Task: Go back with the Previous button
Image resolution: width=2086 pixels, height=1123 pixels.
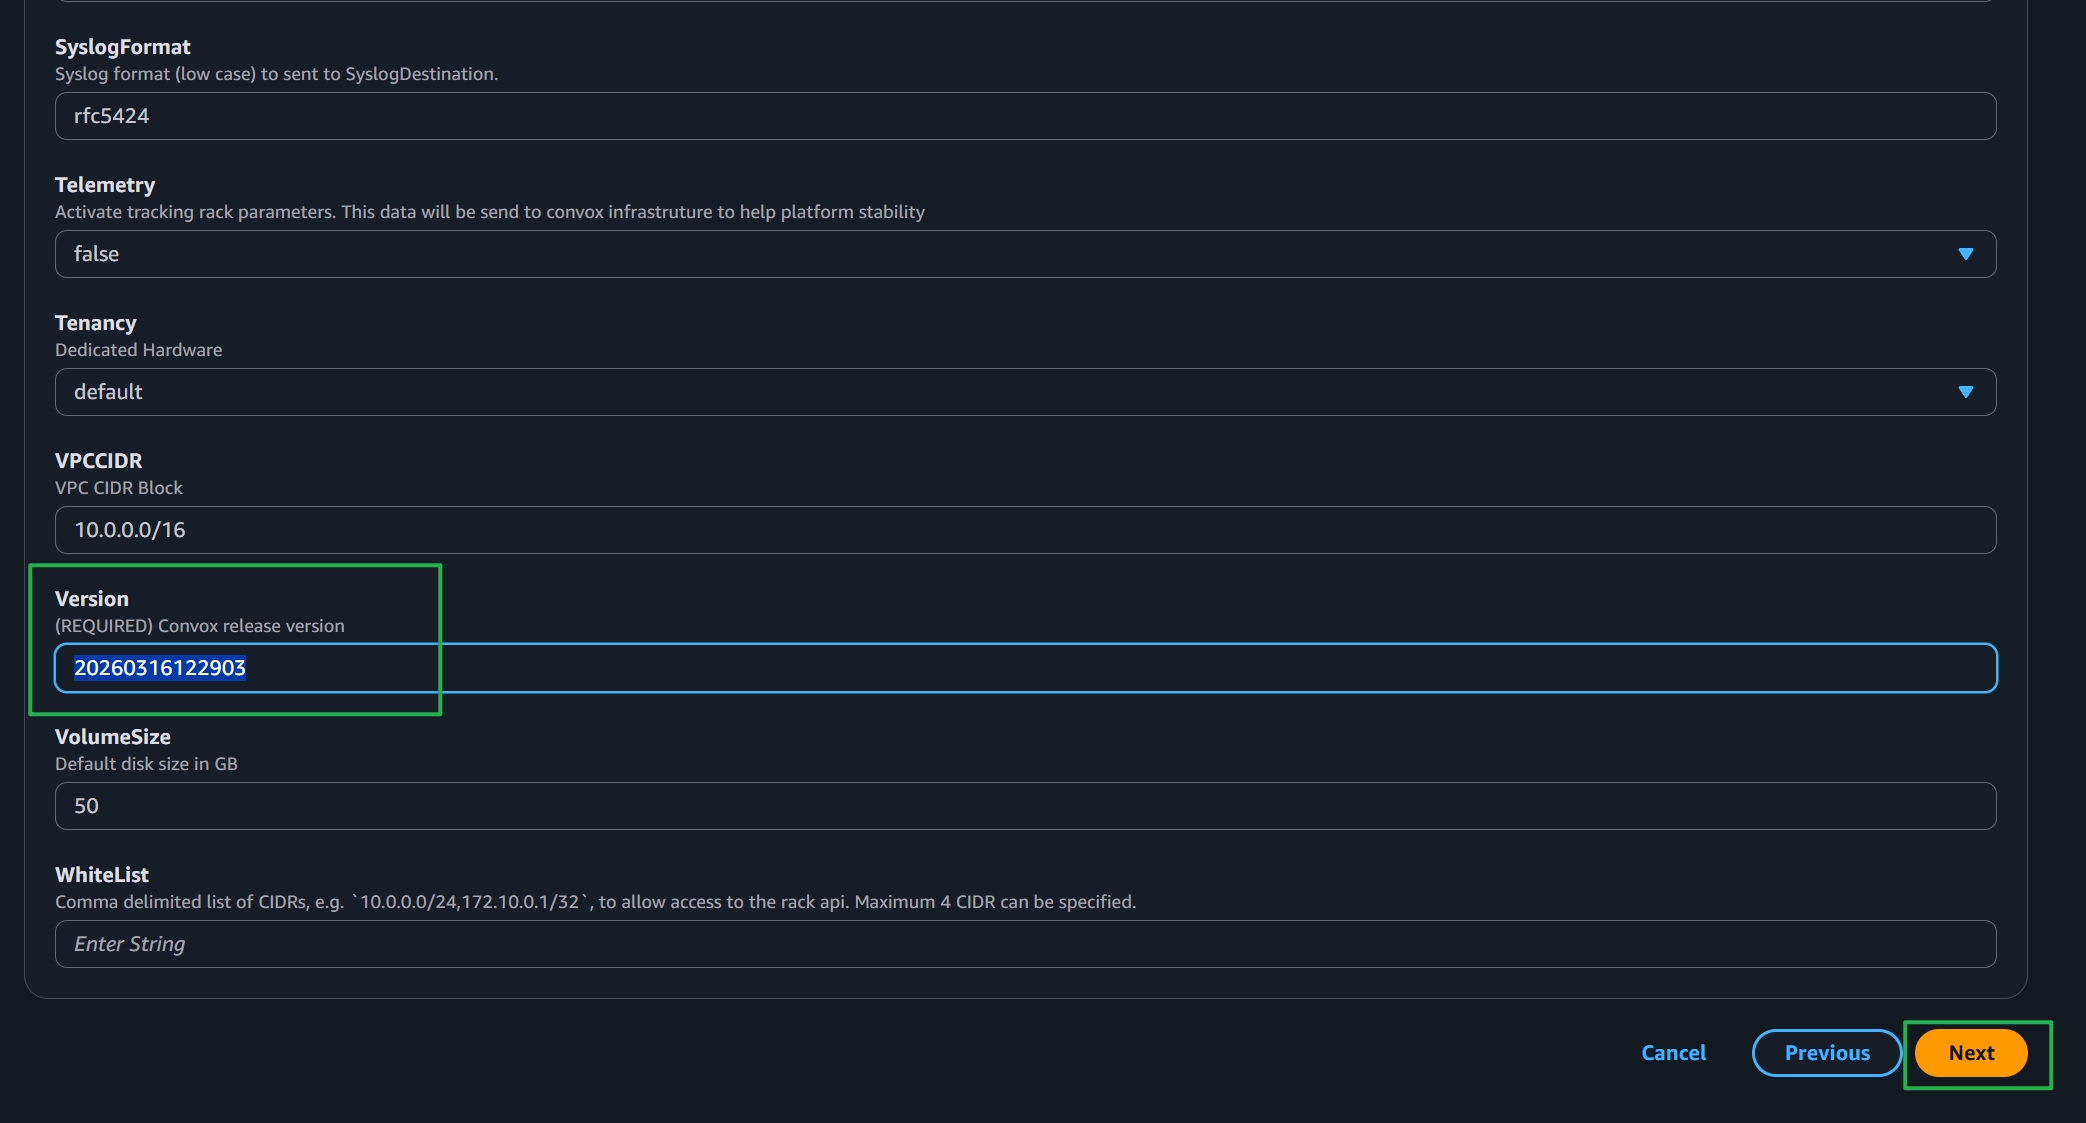Action: pyautogui.click(x=1827, y=1053)
